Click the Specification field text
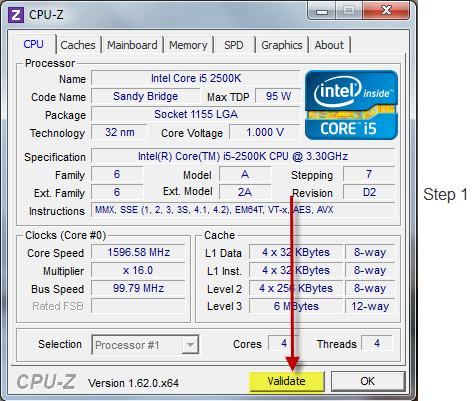The width and height of the screenshot is (473, 401). pyautogui.click(x=243, y=156)
